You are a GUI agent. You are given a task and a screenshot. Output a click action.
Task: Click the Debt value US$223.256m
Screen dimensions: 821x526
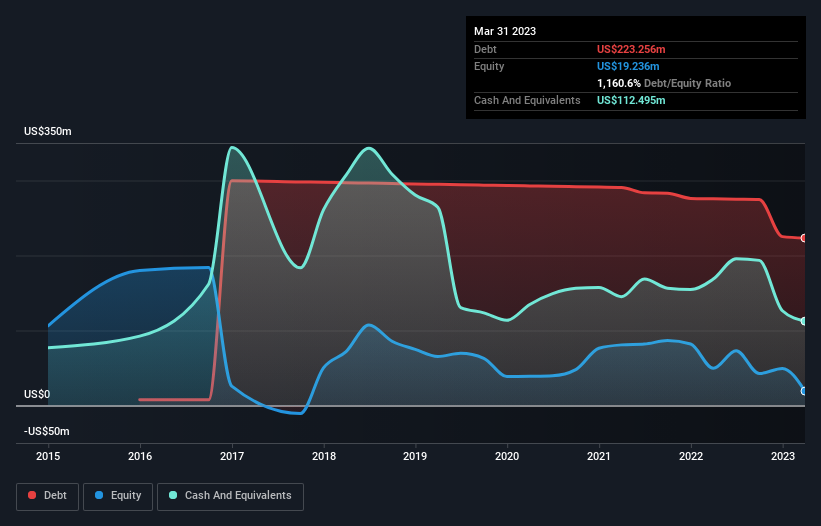pyautogui.click(x=631, y=49)
